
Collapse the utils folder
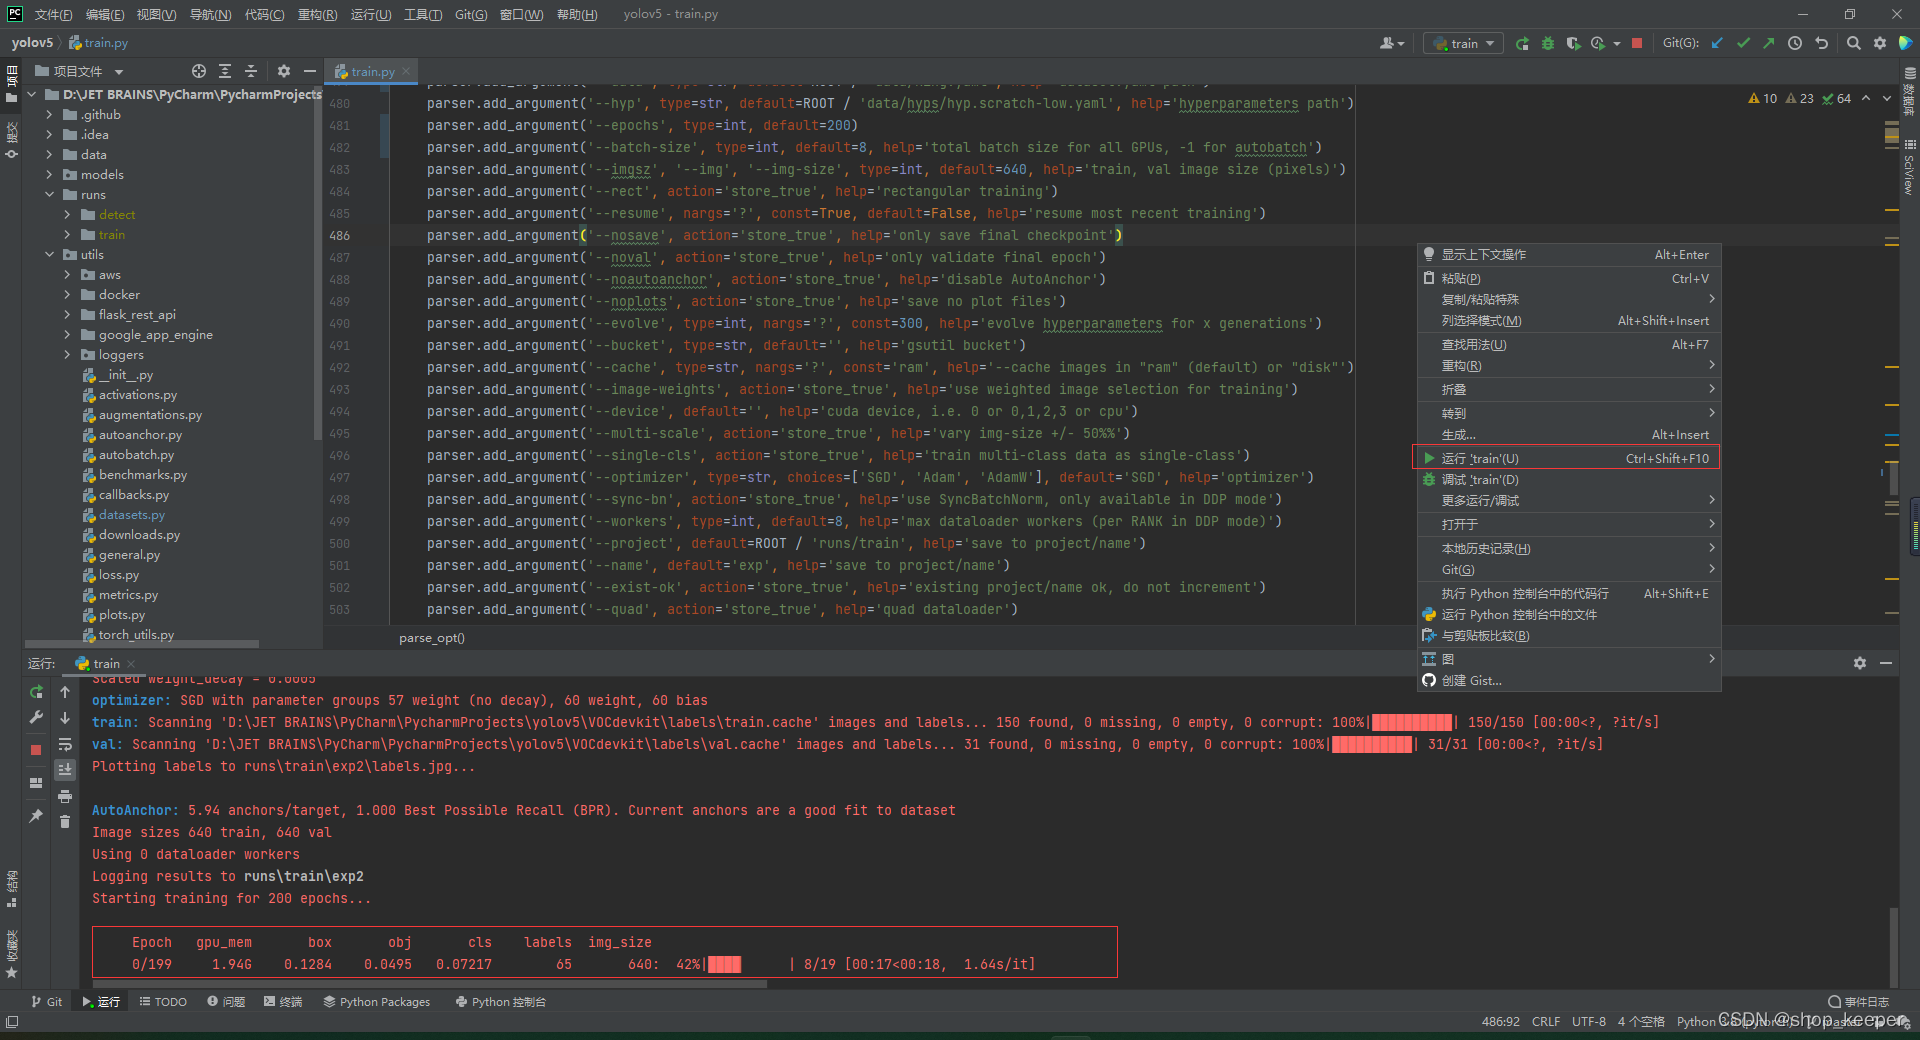pos(49,255)
